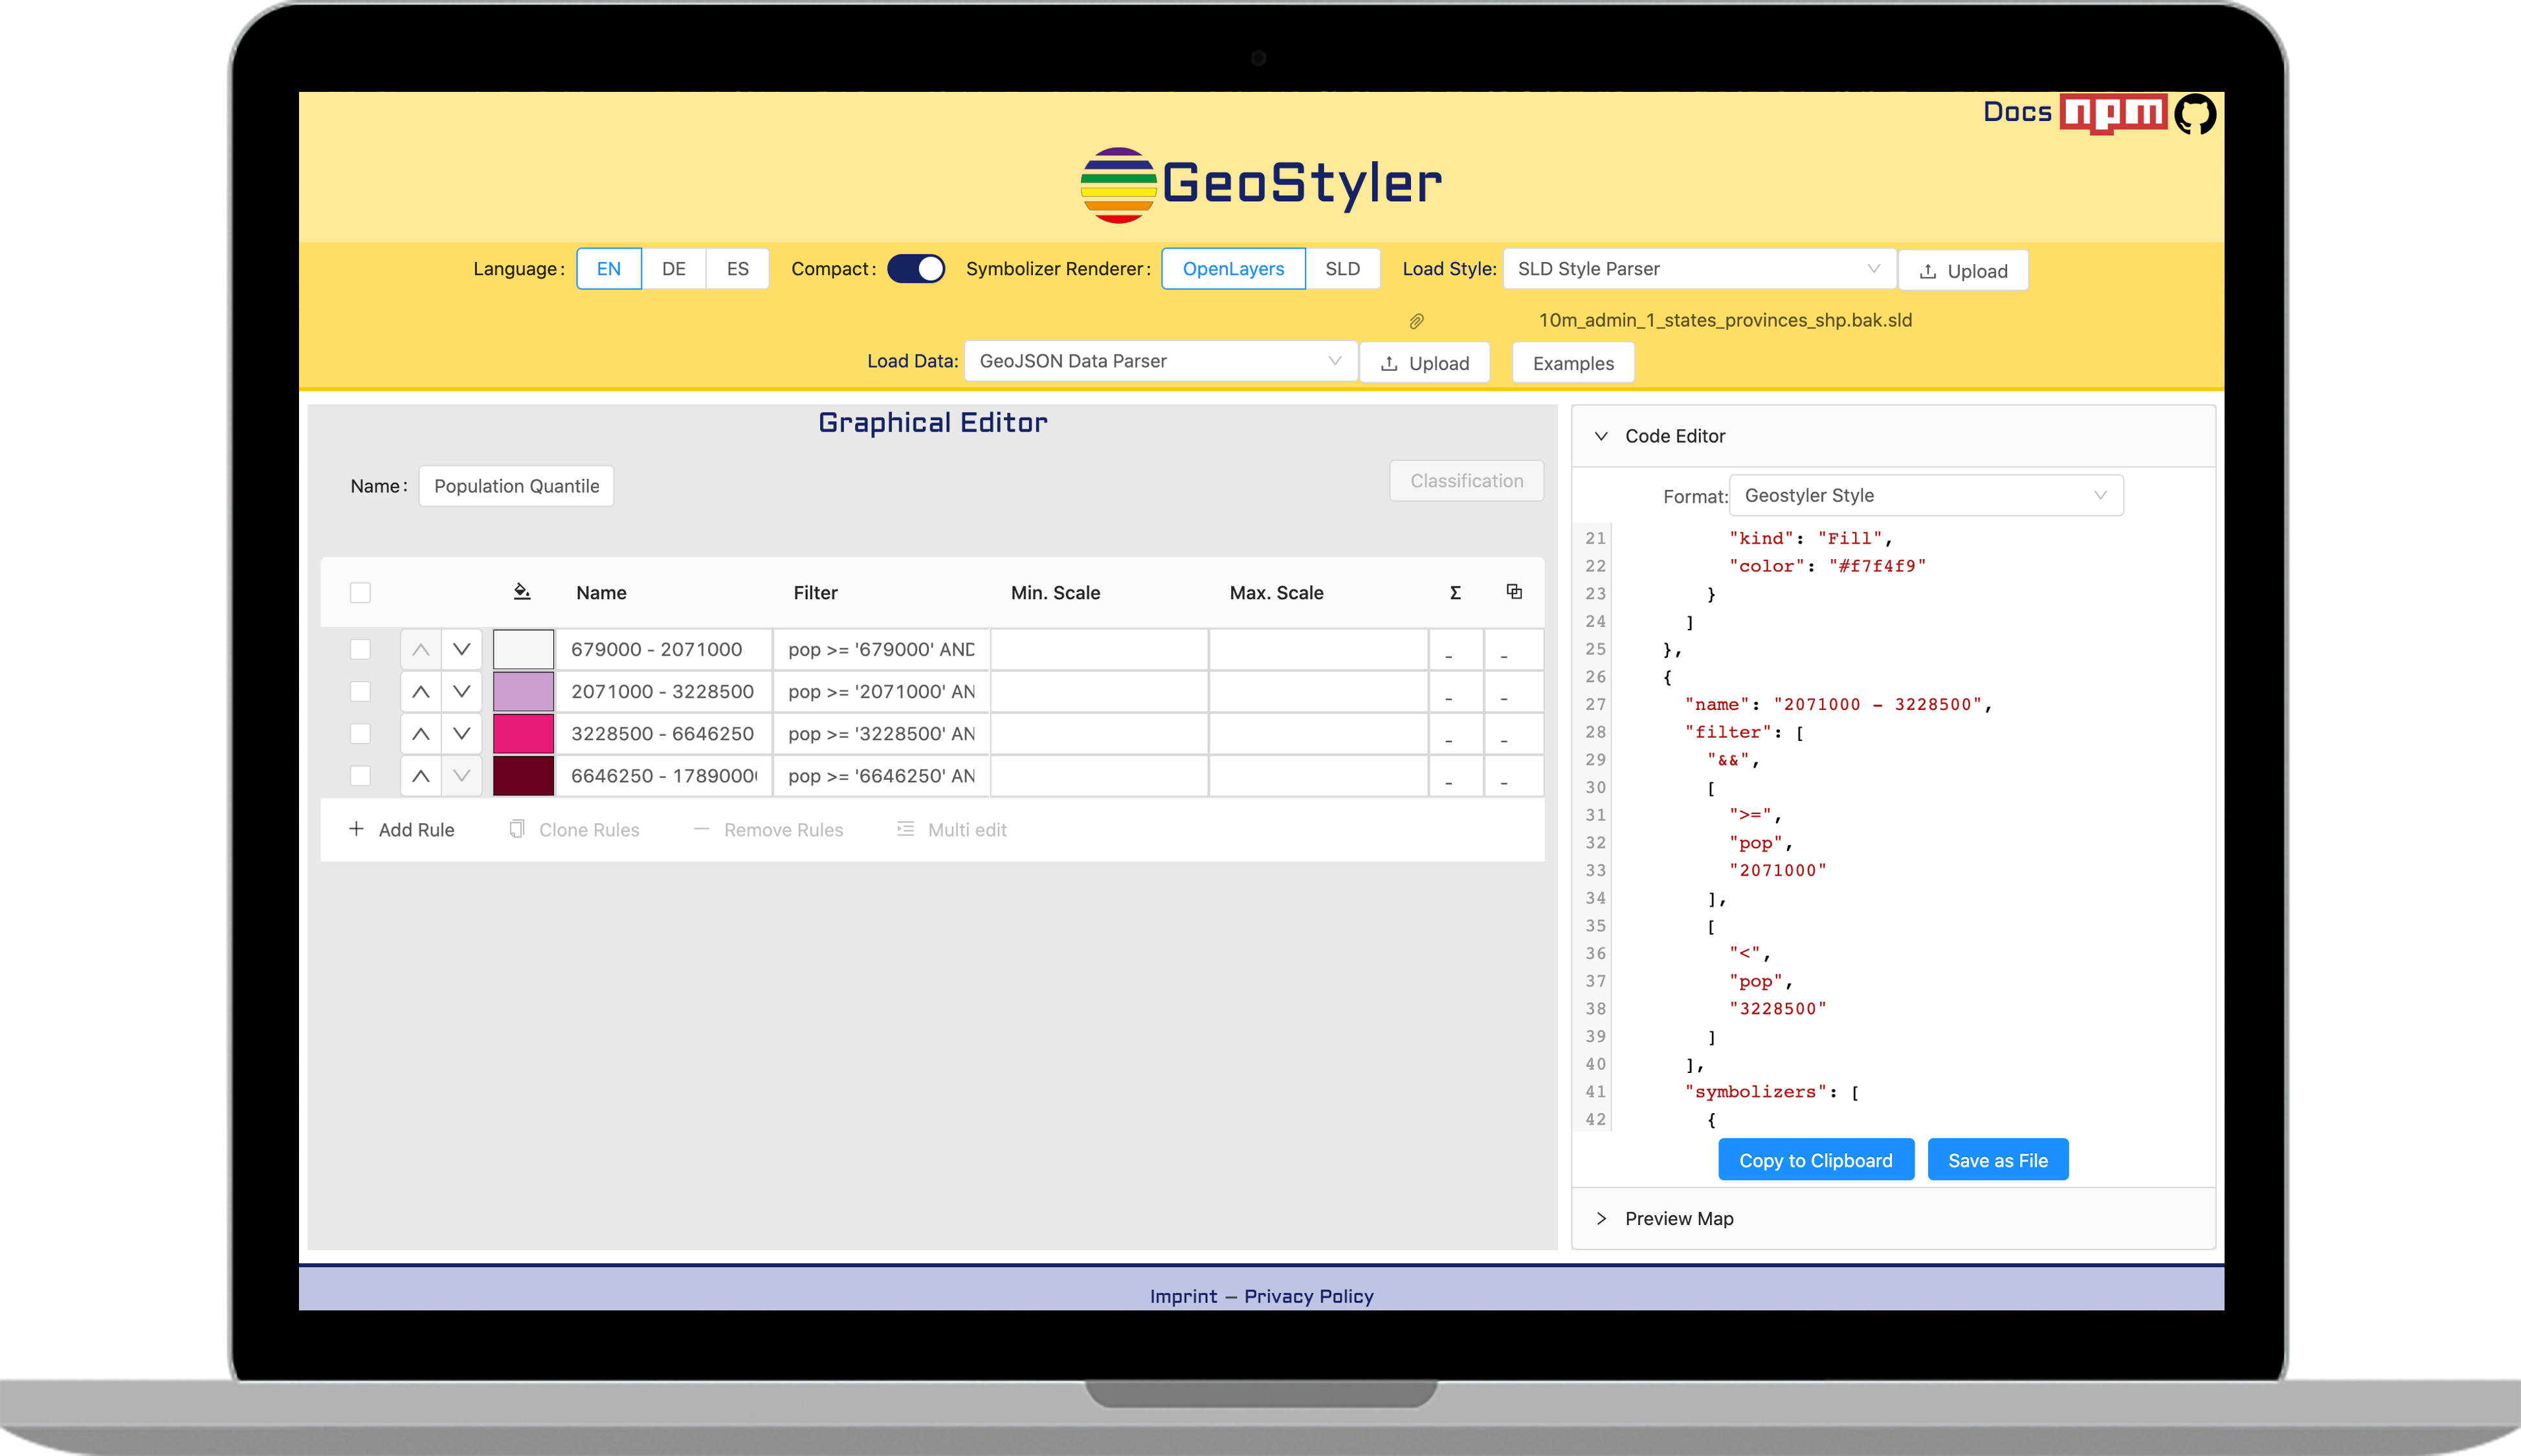
Task: Move rule 6646250 - 17890000 up
Action: point(421,775)
